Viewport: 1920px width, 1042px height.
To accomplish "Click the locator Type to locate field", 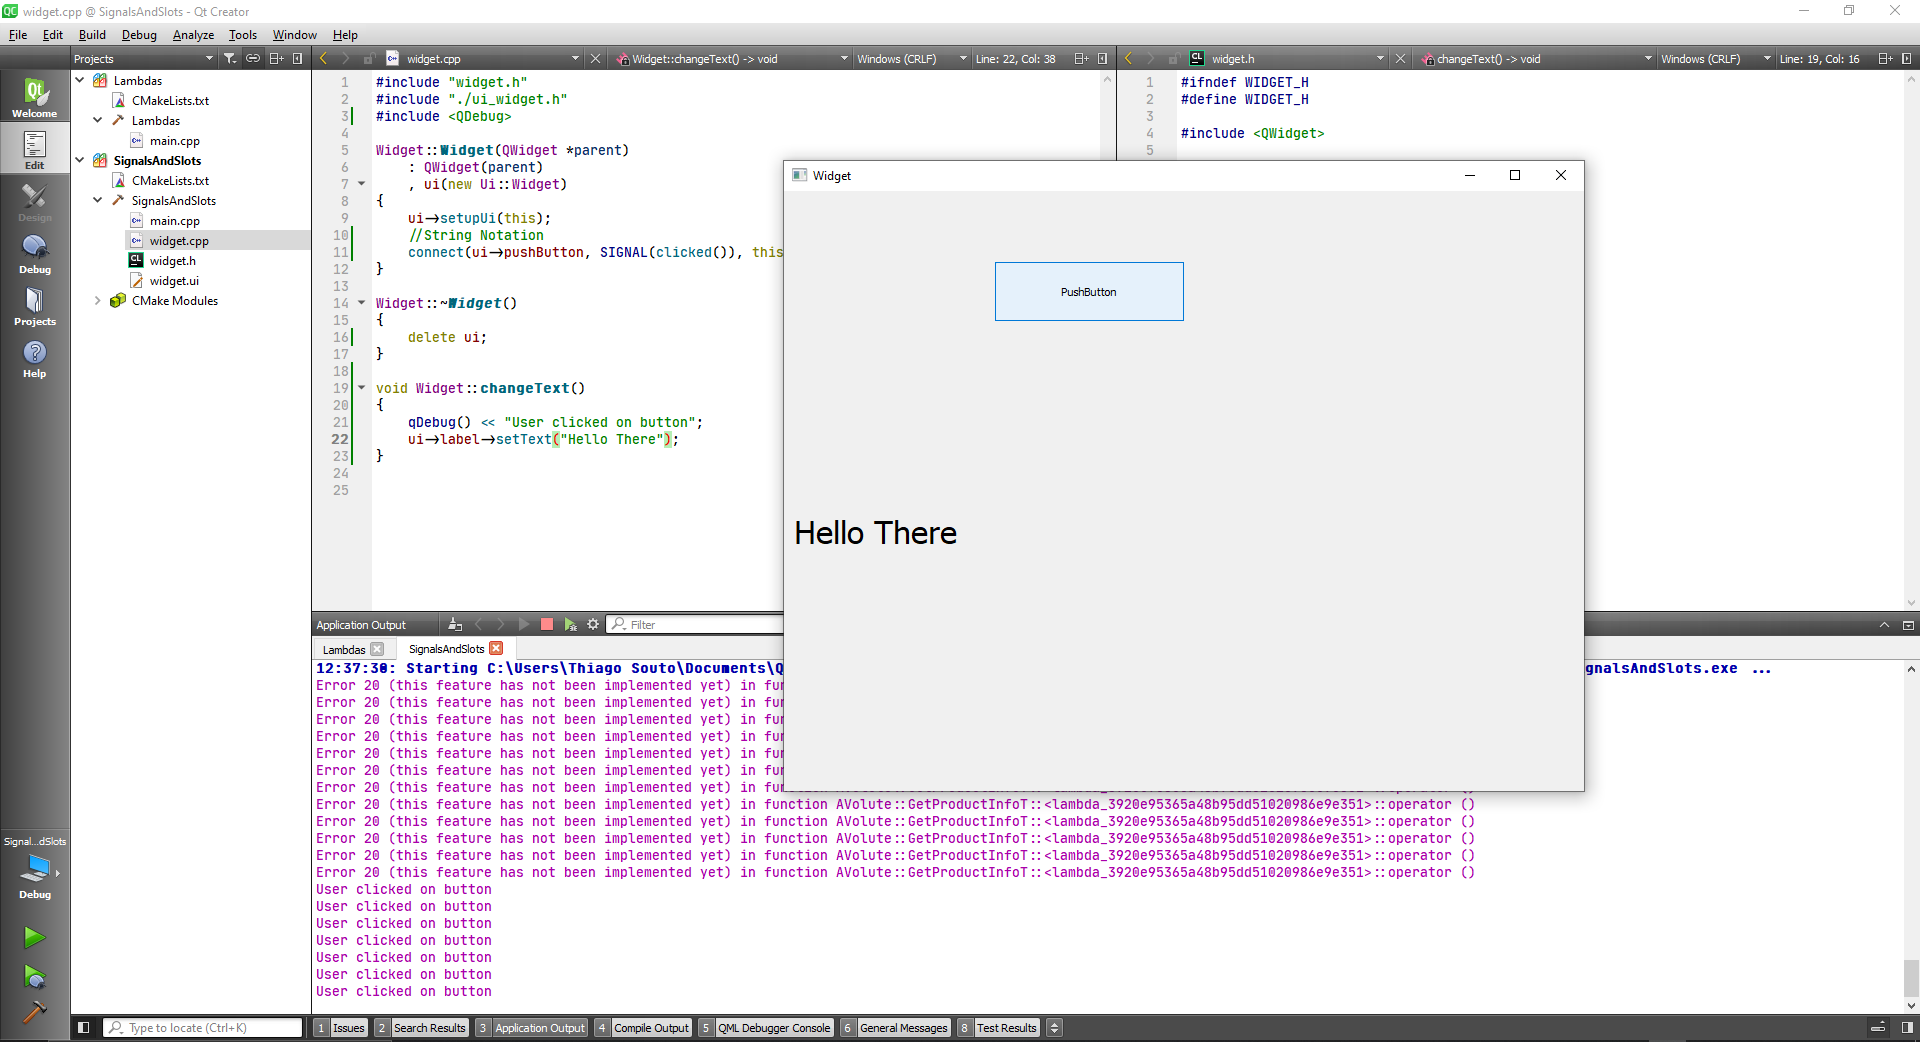I will (x=203, y=1027).
